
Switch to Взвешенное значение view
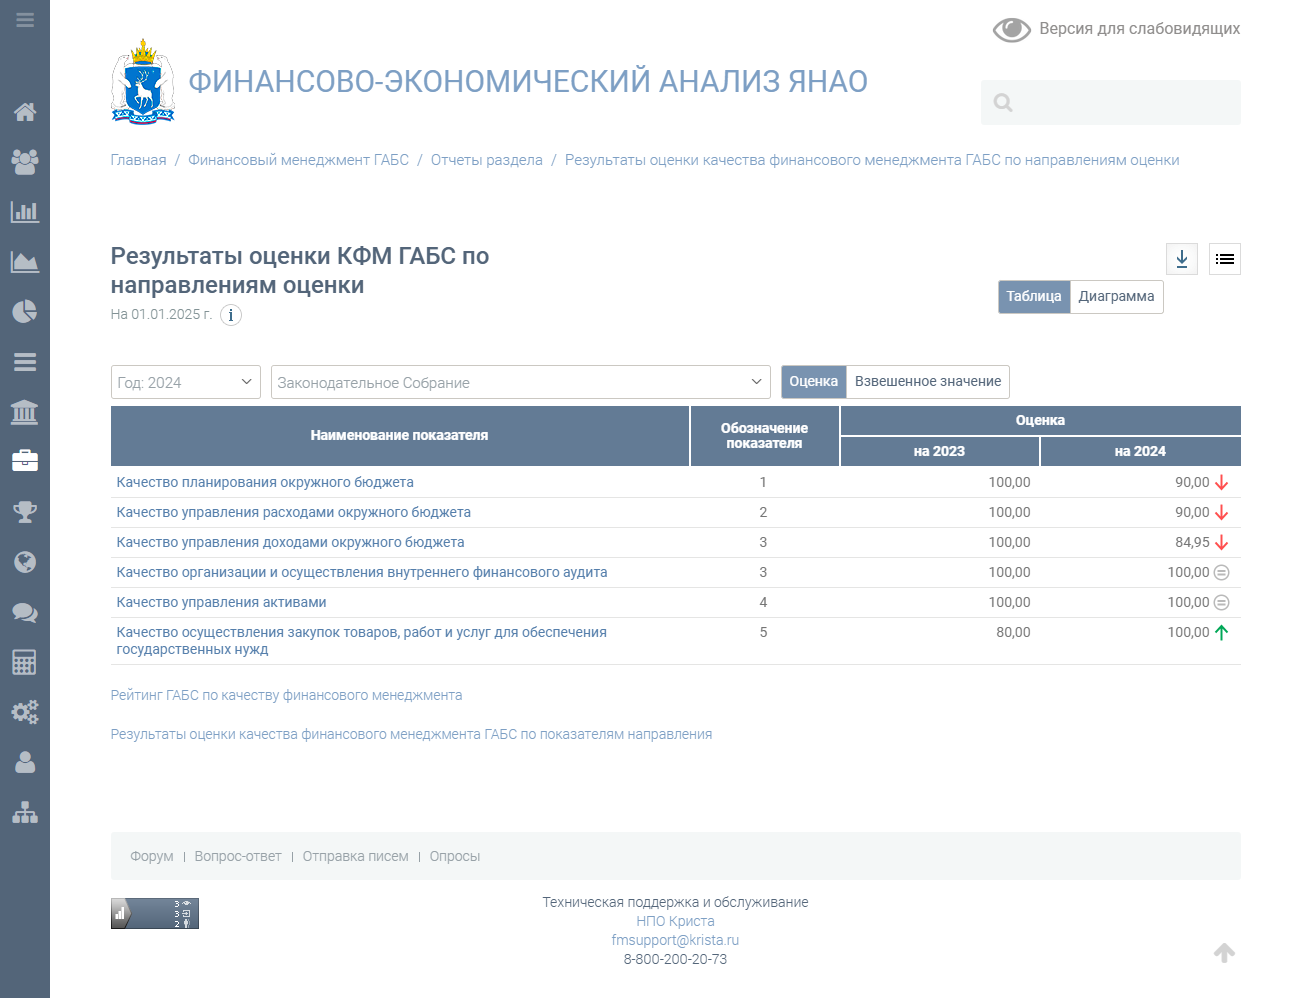click(927, 382)
